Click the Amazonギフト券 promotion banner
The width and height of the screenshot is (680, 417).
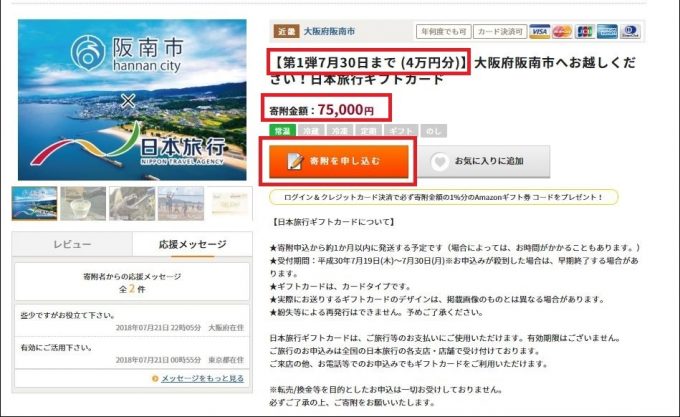444,197
